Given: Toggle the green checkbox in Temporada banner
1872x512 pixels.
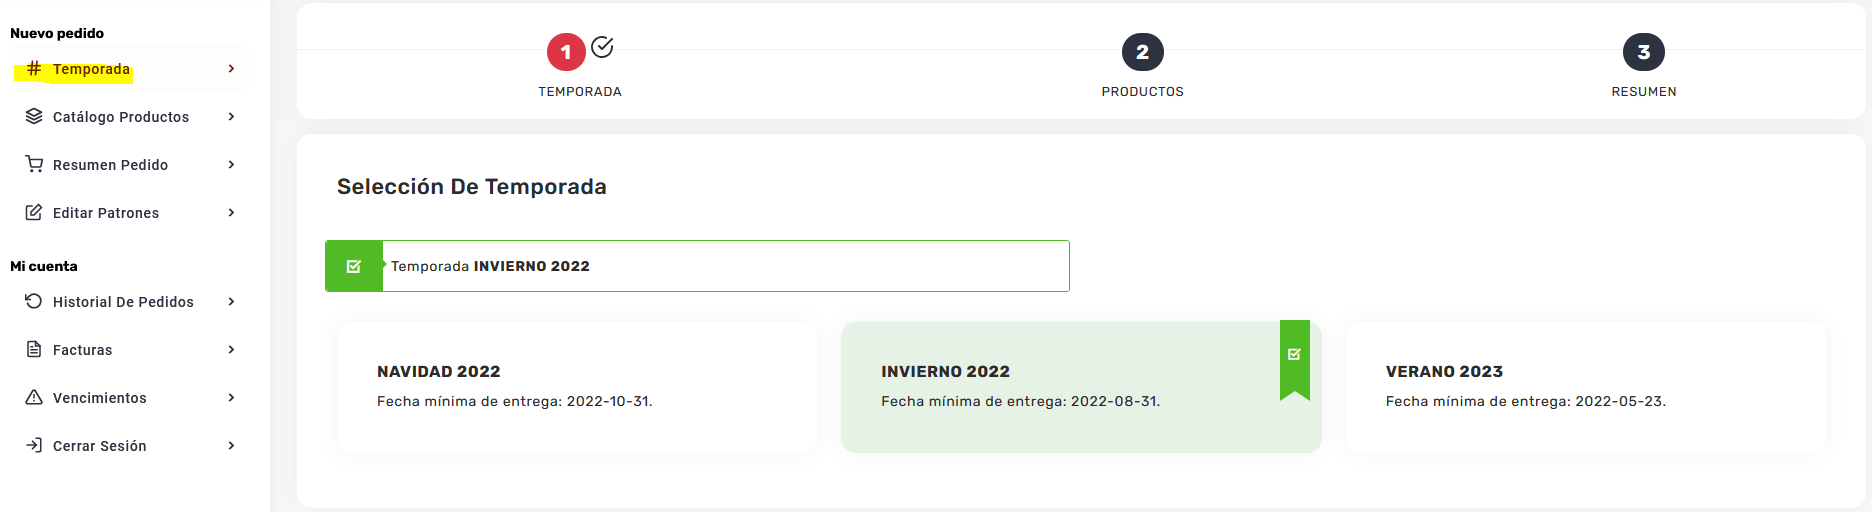Looking at the screenshot, I should click(354, 266).
